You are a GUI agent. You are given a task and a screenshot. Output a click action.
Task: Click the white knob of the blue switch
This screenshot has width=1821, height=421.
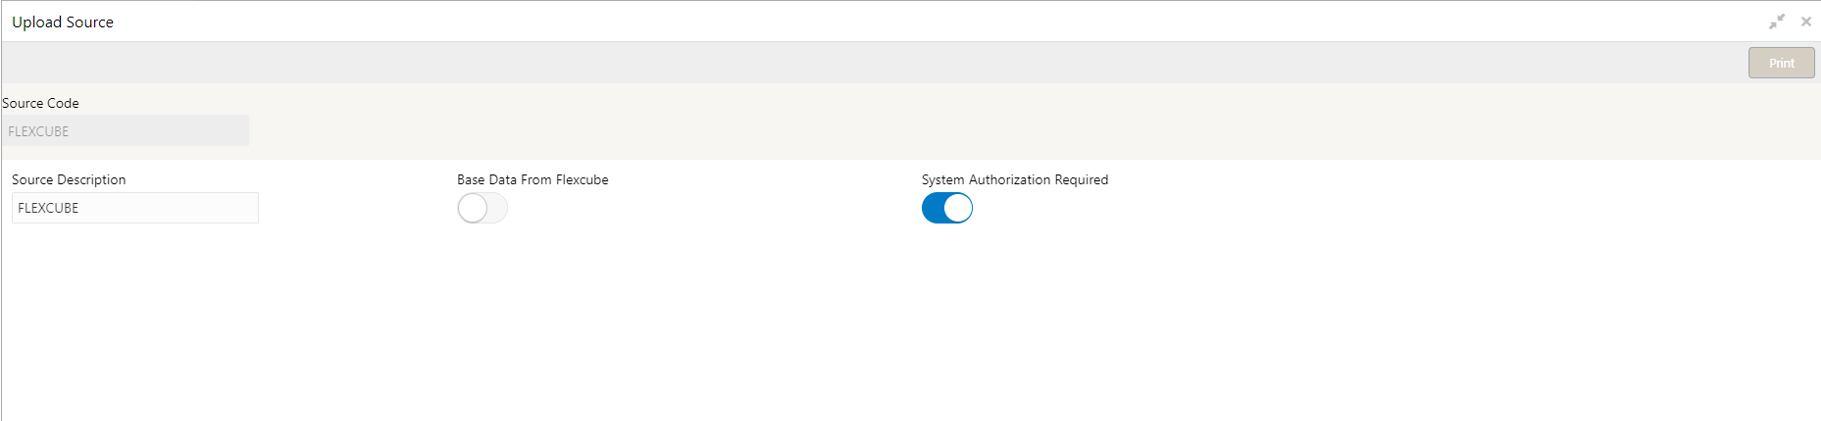coord(957,208)
